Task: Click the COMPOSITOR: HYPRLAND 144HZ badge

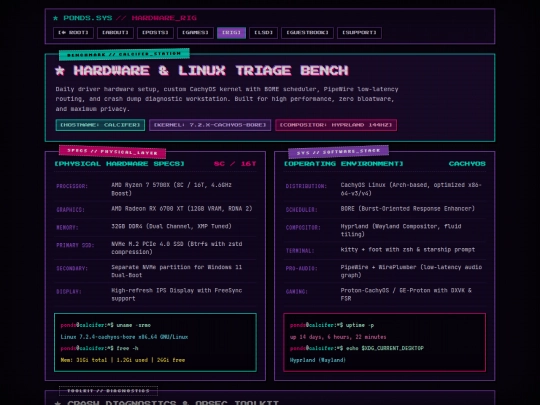Action: (336, 125)
